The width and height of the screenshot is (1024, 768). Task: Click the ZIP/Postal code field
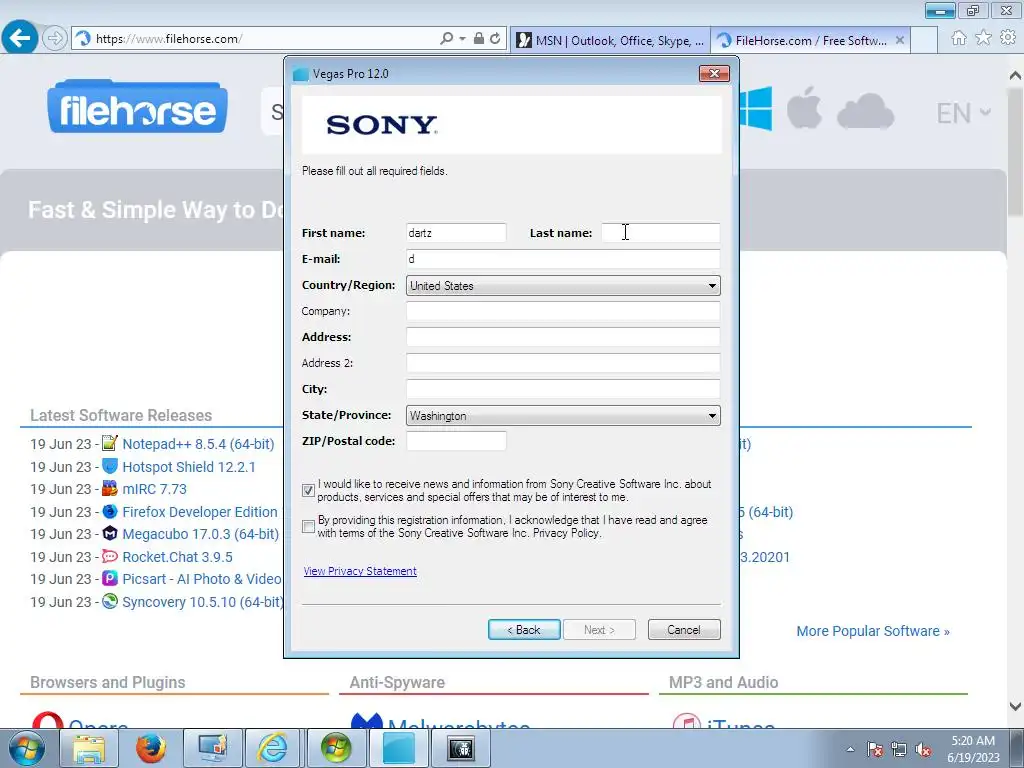point(456,441)
